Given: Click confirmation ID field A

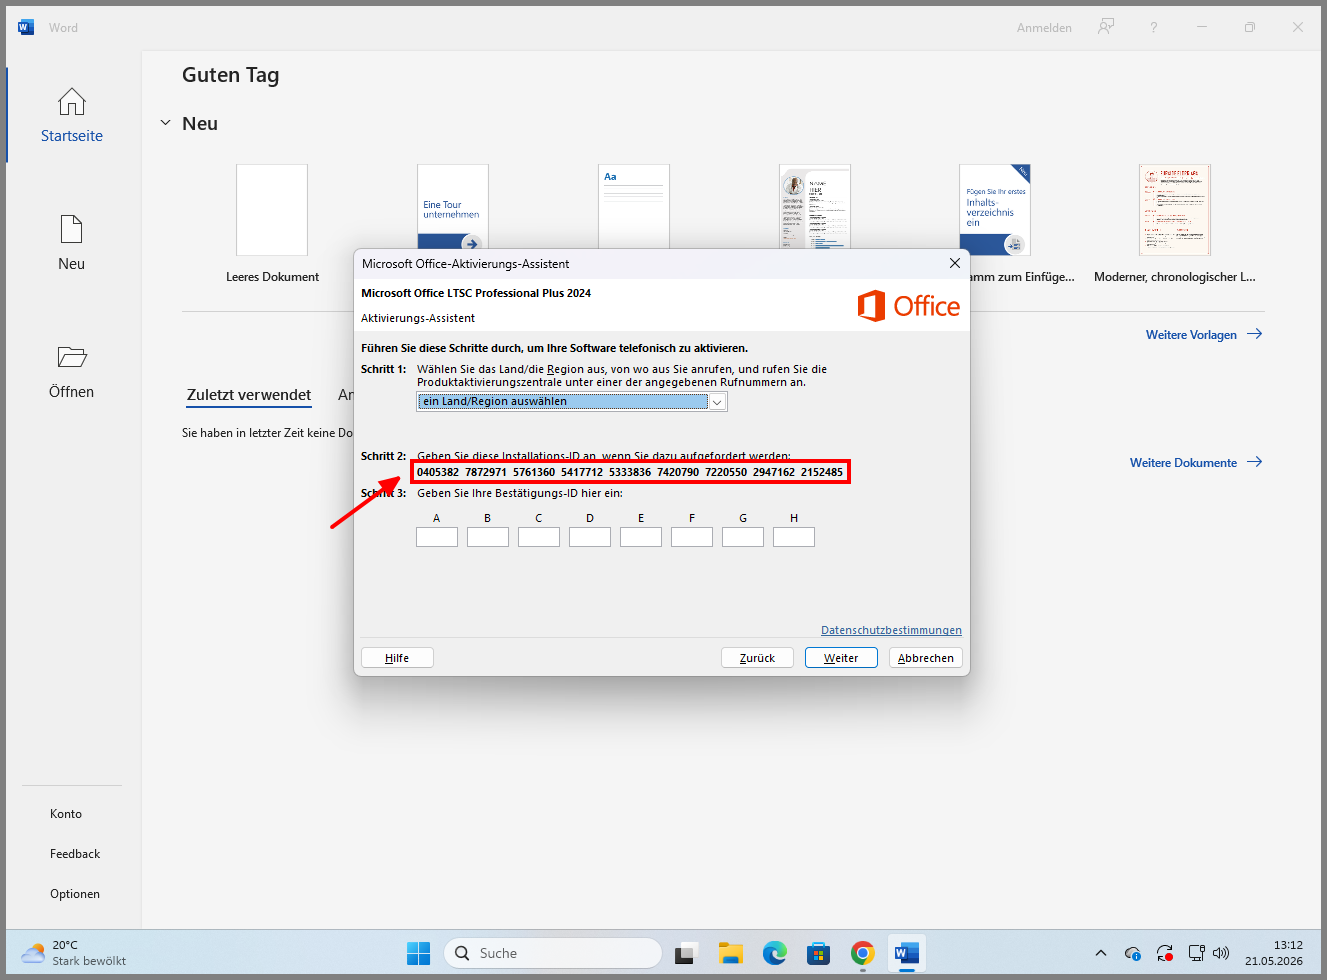Looking at the screenshot, I should 437,537.
